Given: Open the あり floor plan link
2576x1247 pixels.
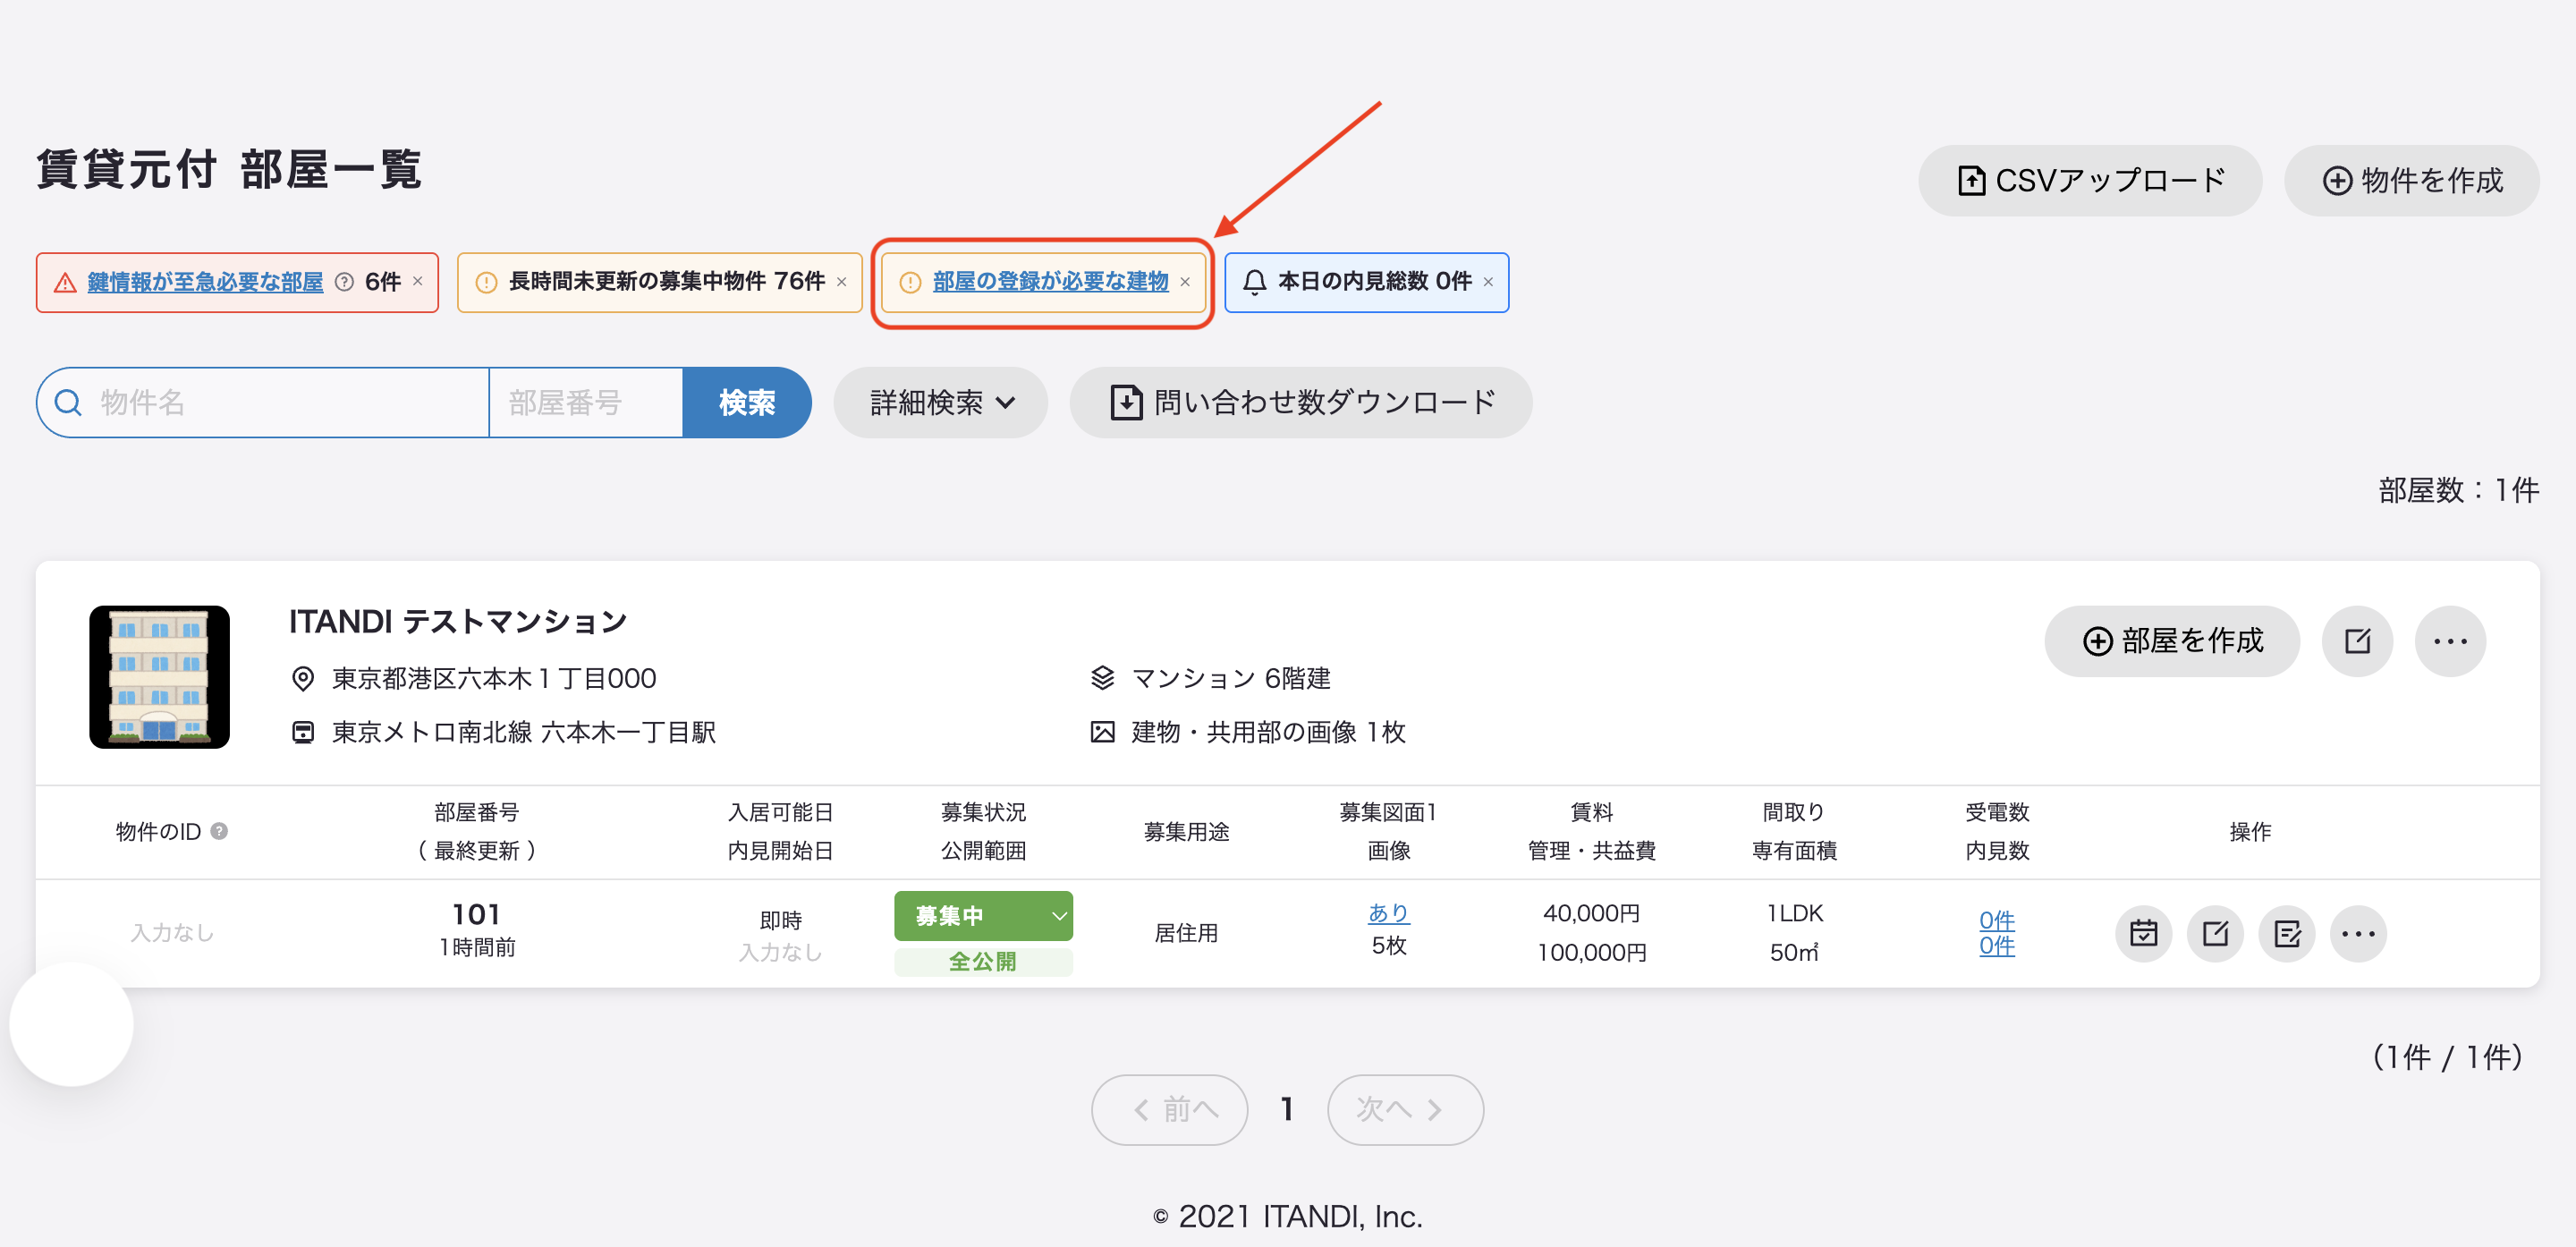Looking at the screenshot, I should pyautogui.click(x=1389, y=912).
